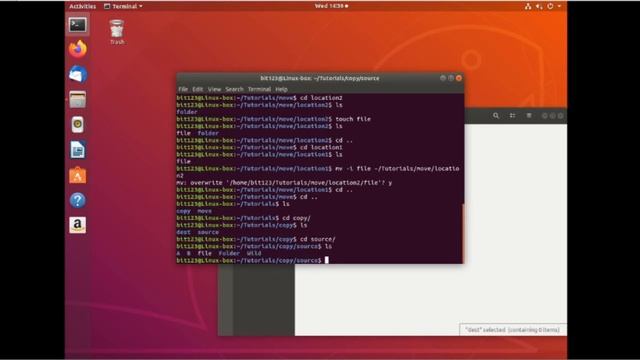Click the 'Wild' entry in ls output
This screenshot has width=640, height=360.
(254, 253)
